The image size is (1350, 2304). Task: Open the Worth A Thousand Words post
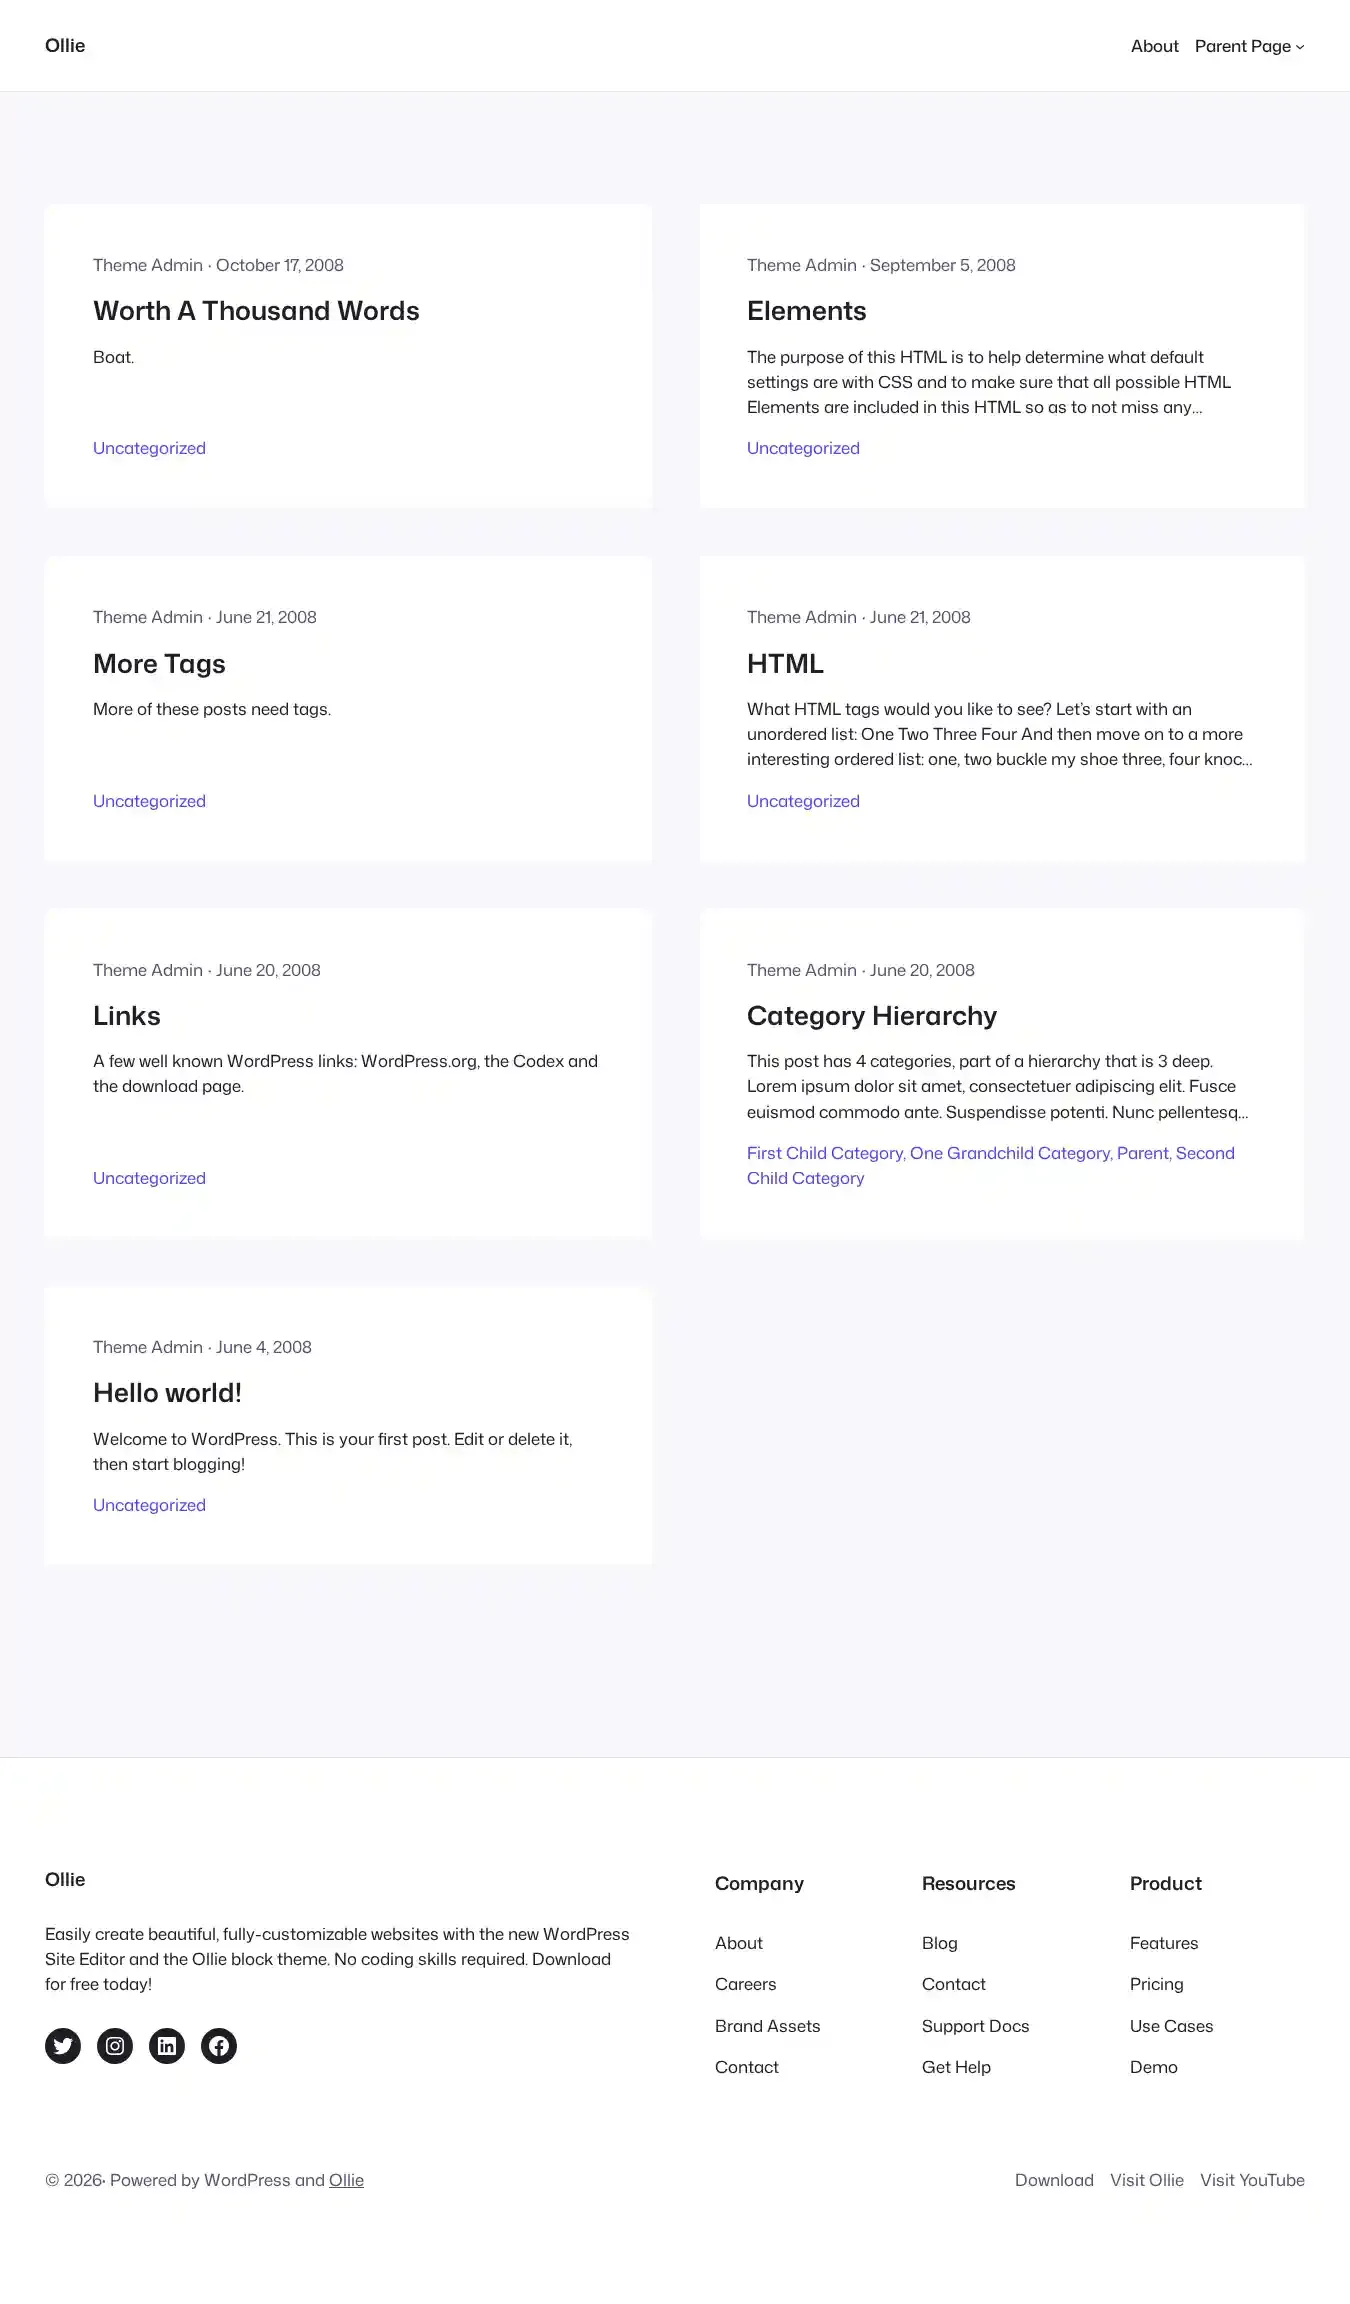coord(256,311)
